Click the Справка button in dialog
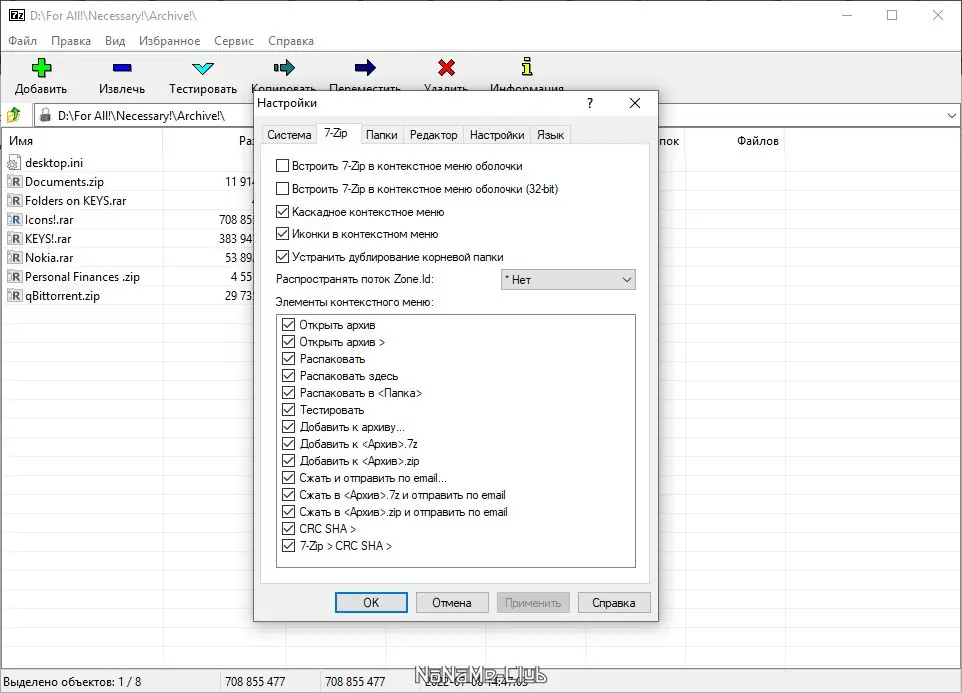 614,603
